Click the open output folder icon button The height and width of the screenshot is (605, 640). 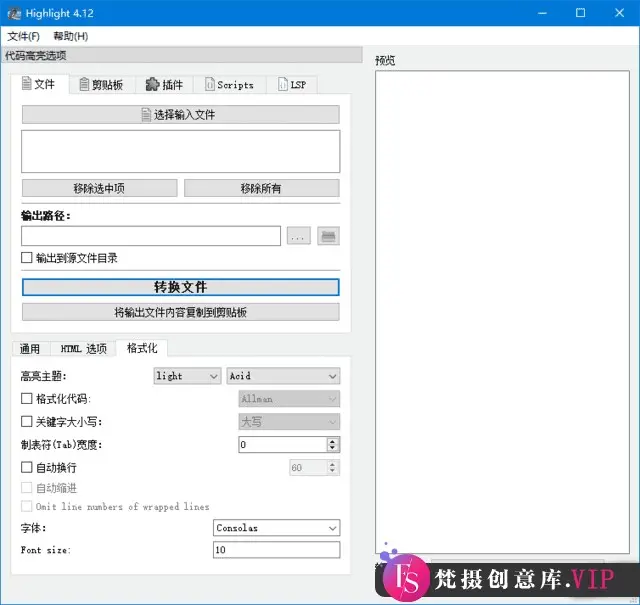328,236
